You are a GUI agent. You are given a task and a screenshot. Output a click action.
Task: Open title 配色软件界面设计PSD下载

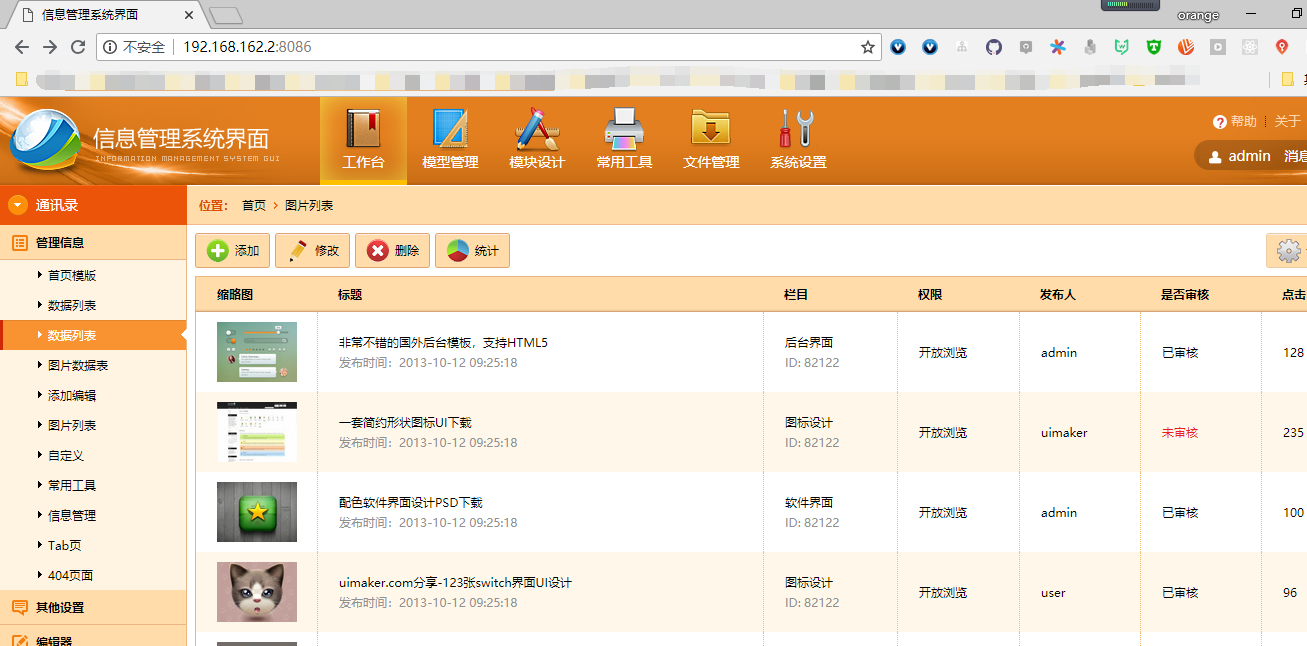click(x=411, y=502)
